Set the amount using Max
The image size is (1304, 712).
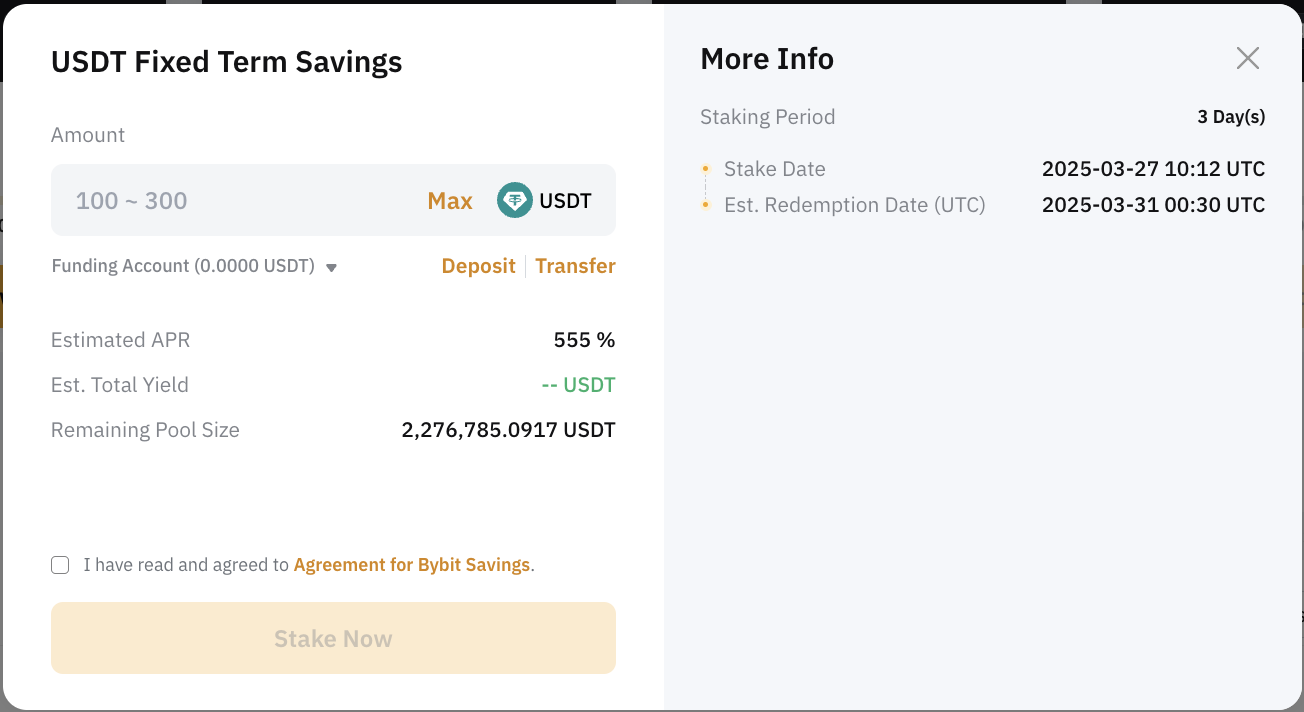(x=450, y=201)
